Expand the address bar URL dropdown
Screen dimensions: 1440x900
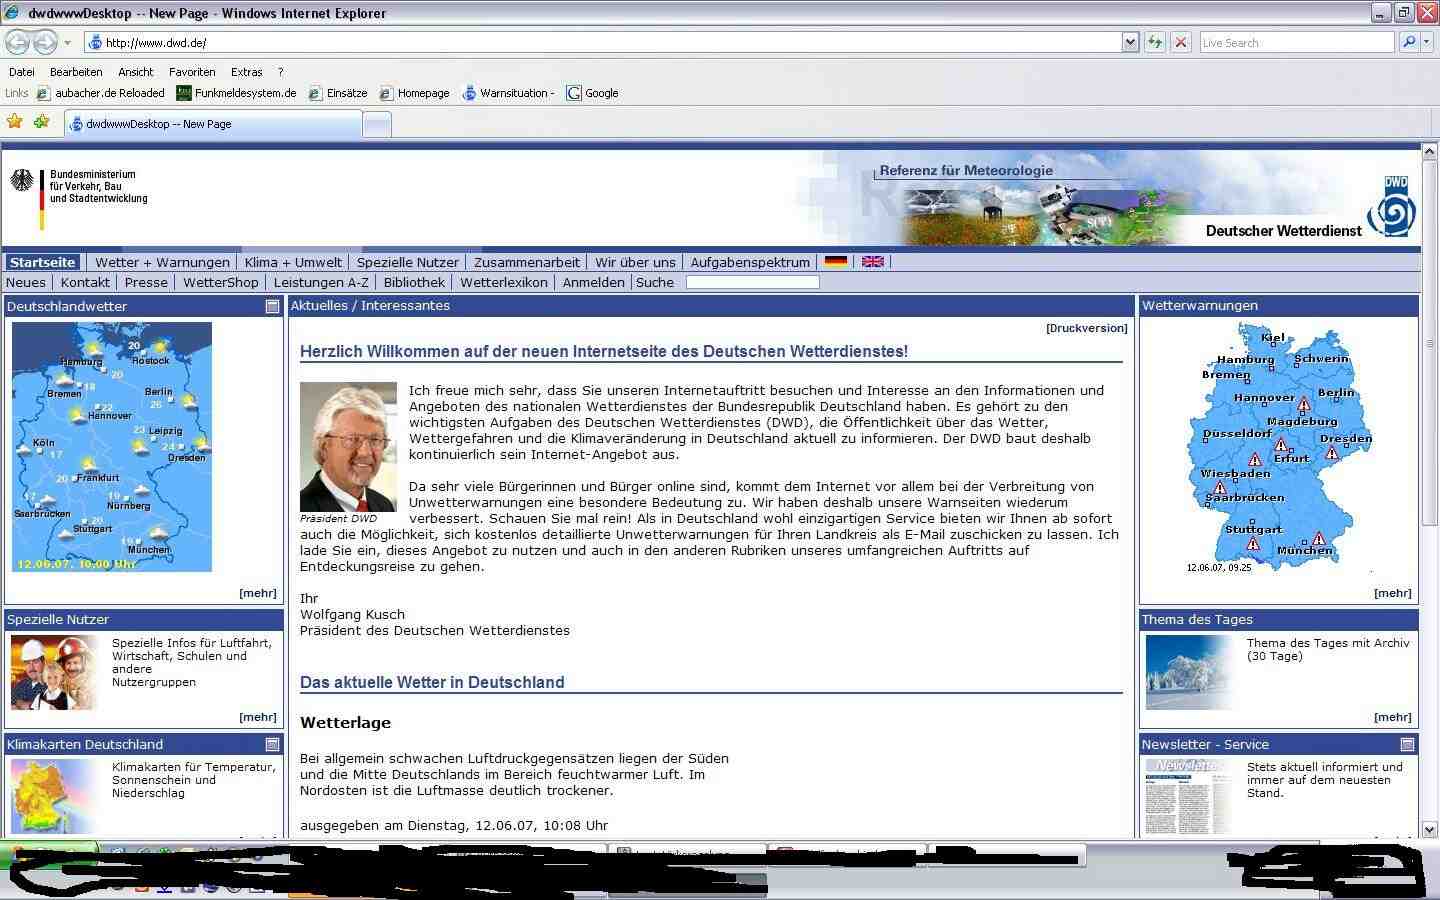point(1130,42)
